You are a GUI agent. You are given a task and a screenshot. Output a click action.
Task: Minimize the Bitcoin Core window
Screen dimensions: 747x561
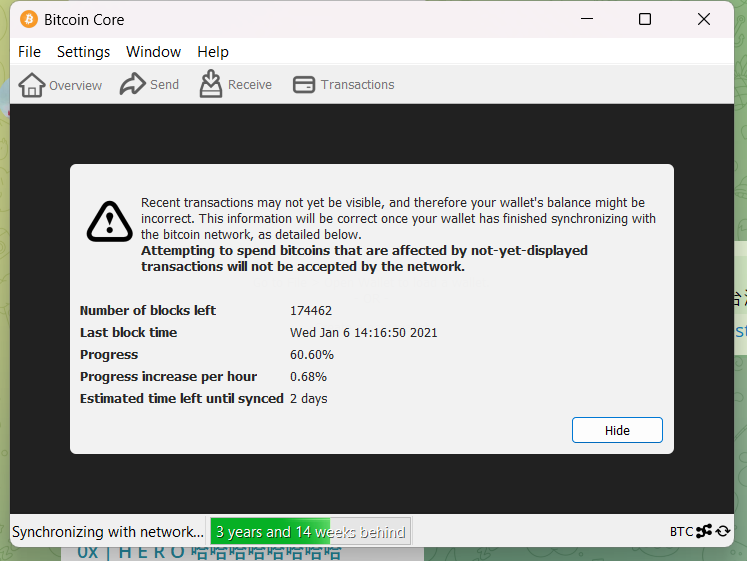[x=587, y=19]
